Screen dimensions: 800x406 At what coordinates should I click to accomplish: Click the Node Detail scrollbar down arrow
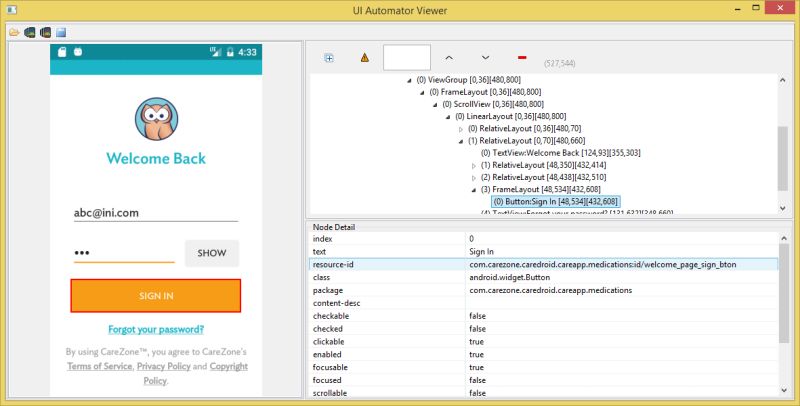tap(784, 391)
